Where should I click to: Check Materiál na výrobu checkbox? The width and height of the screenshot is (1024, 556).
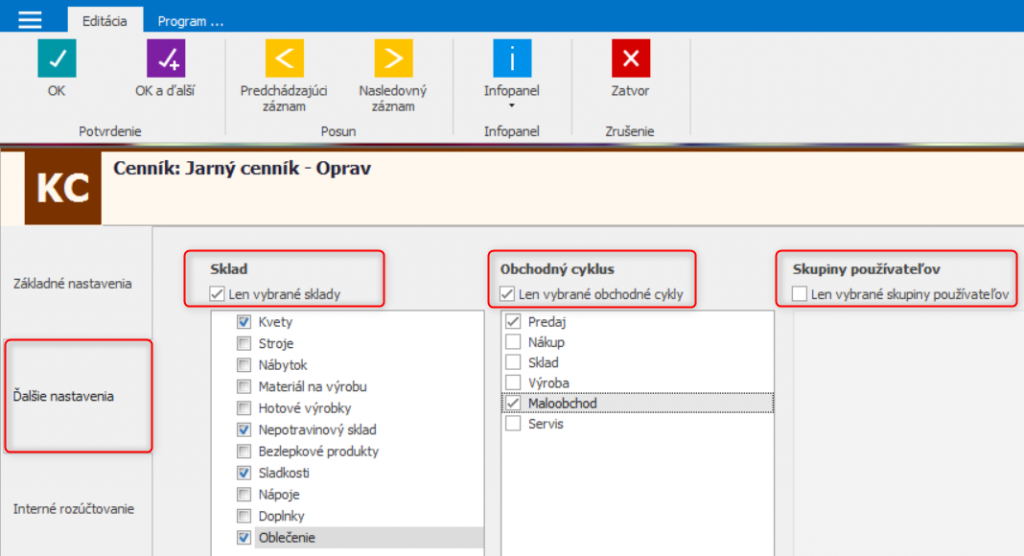tap(244, 386)
